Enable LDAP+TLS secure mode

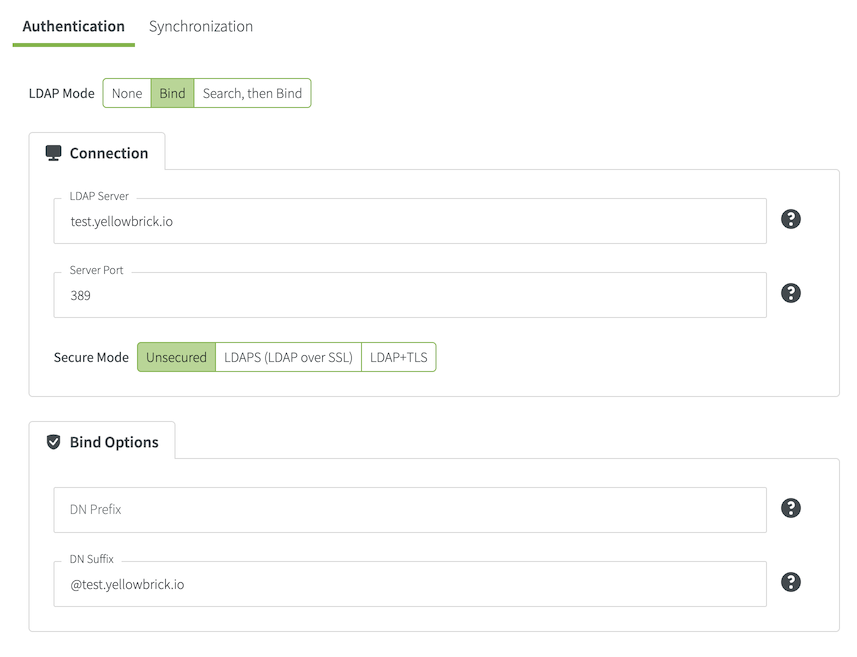click(x=398, y=357)
